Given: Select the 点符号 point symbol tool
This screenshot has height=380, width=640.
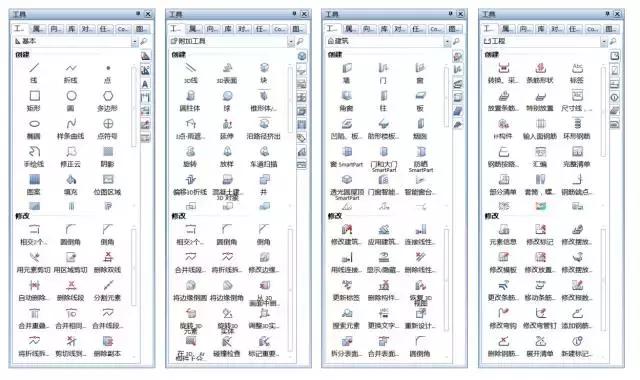Looking at the screenshot, I should [108, 129].
